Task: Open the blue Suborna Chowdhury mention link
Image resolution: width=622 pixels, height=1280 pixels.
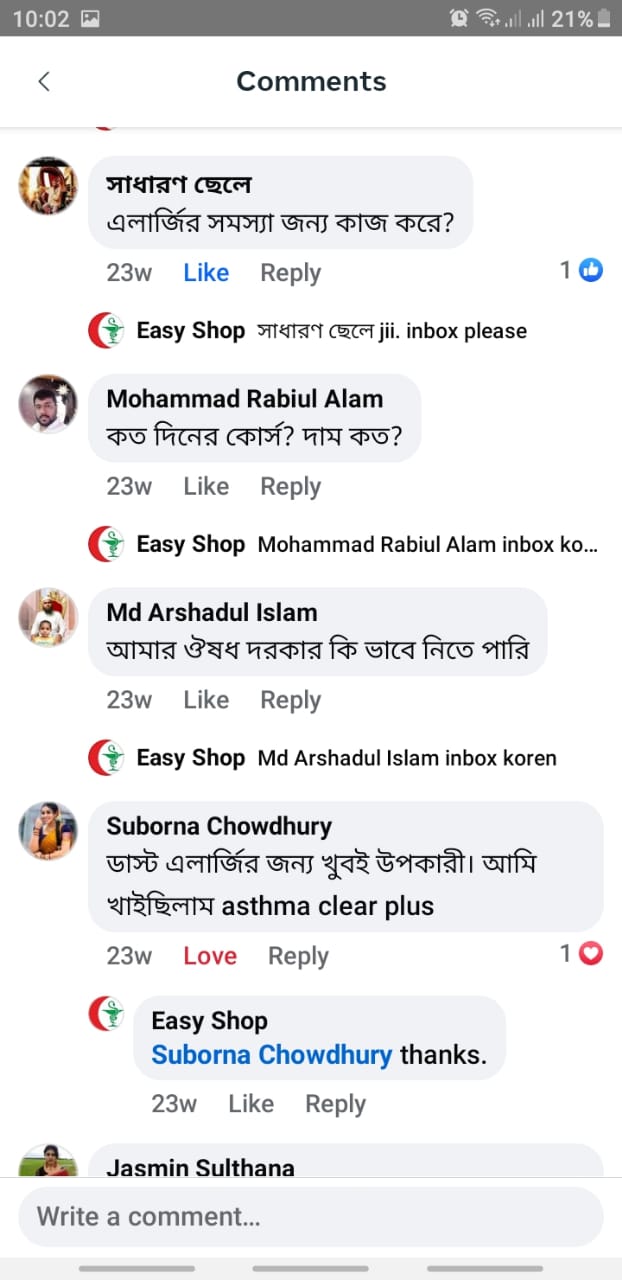Action: 271,1055
